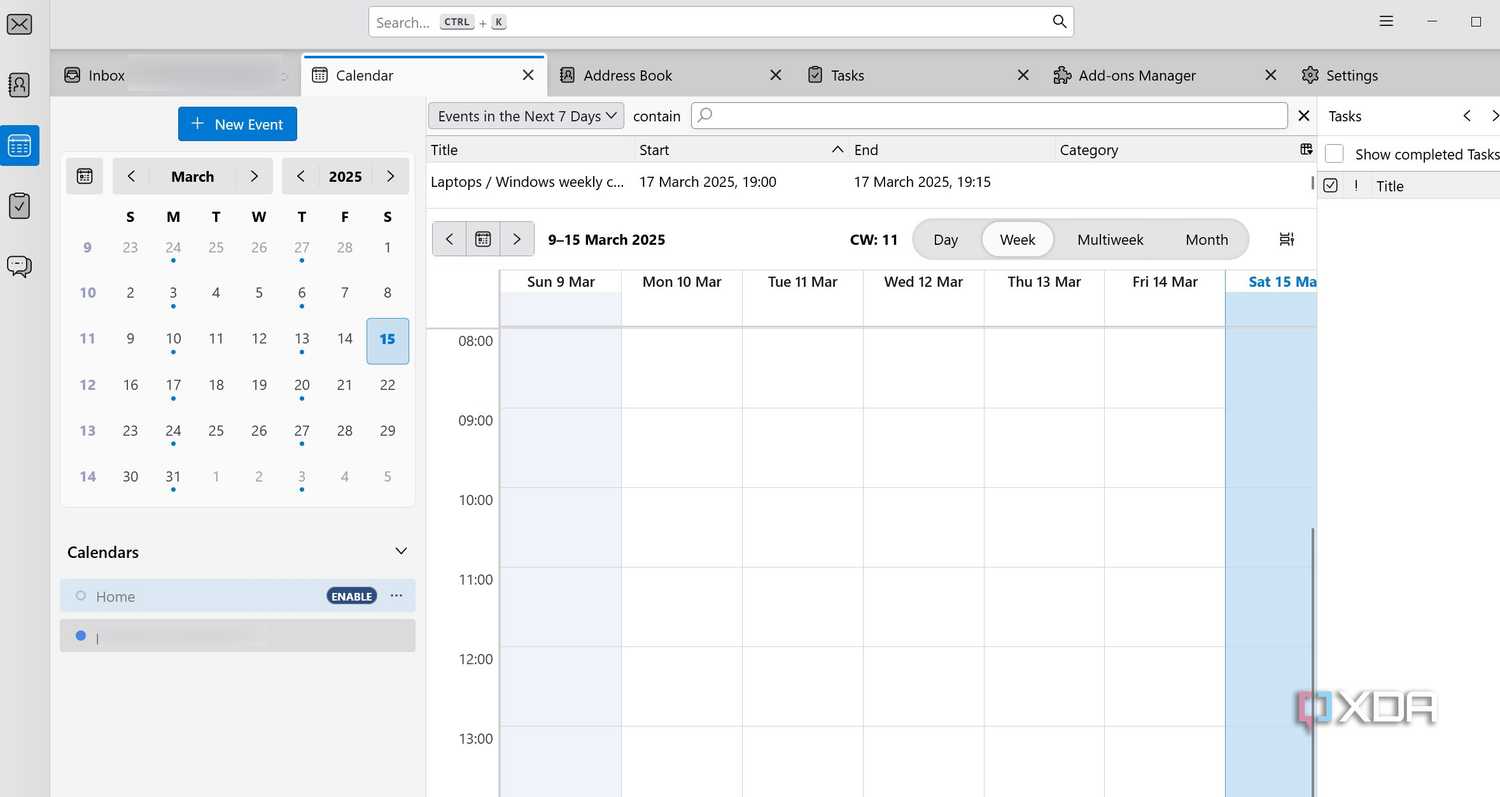Open Tasks space from the sidebar
Screen dimensions: 1500x797
click(19, 206)
